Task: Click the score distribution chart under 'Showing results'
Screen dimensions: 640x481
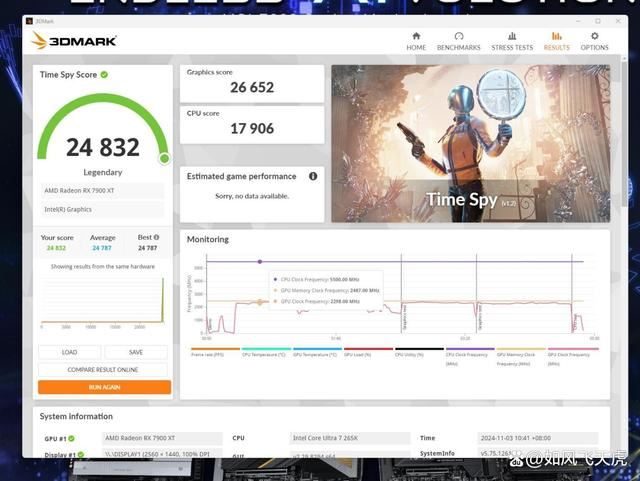Action: (102, 302)
